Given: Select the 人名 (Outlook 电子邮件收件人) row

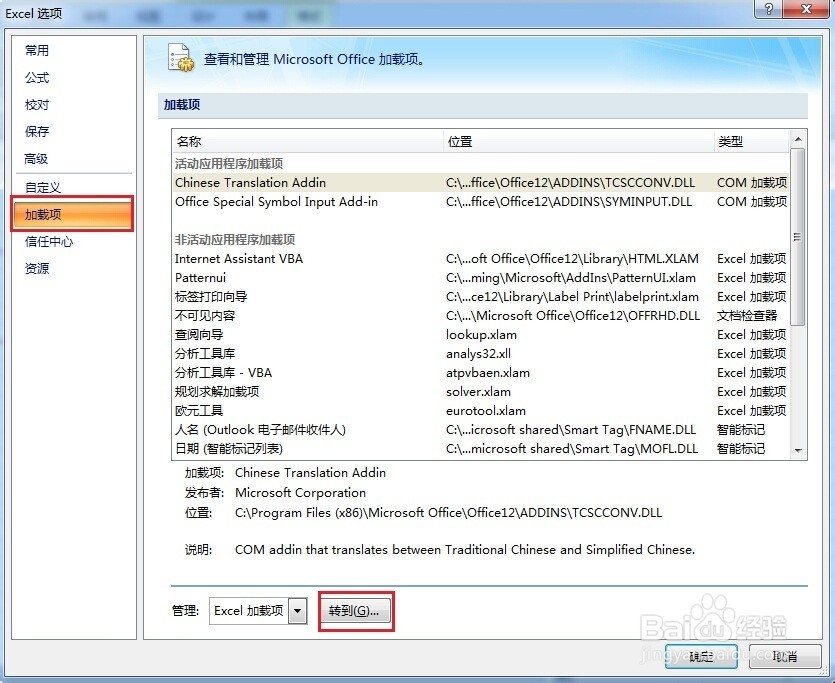Looking at the screenshot, I should [481, 430].
